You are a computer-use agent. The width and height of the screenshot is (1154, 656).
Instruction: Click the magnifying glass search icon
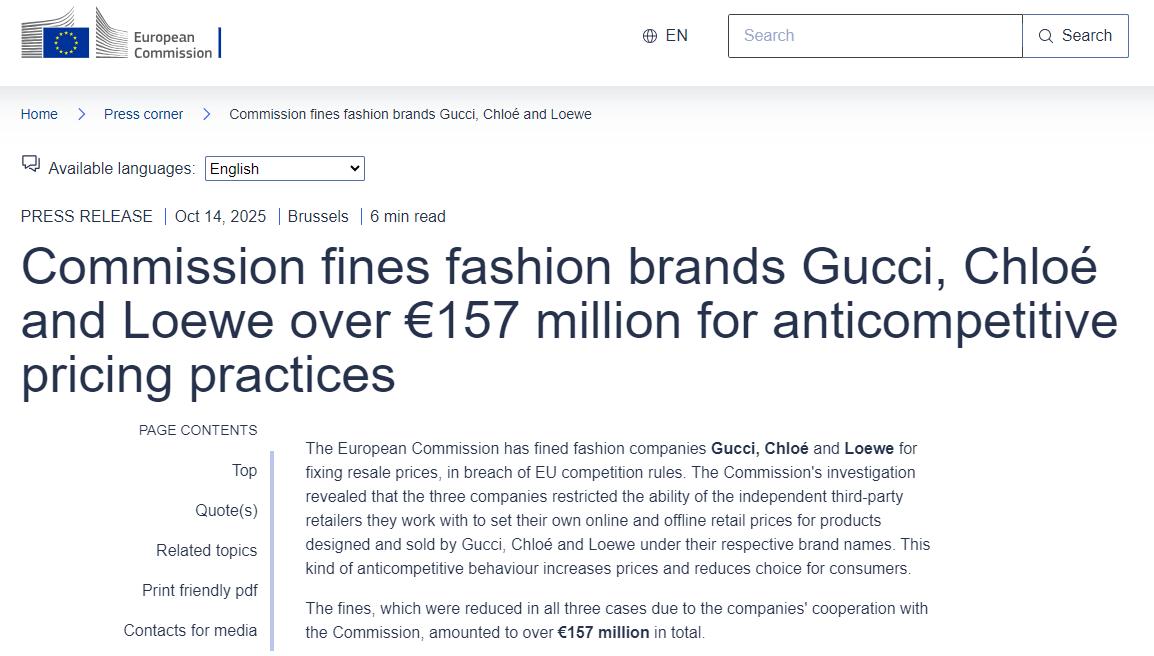pos(1046,36)
